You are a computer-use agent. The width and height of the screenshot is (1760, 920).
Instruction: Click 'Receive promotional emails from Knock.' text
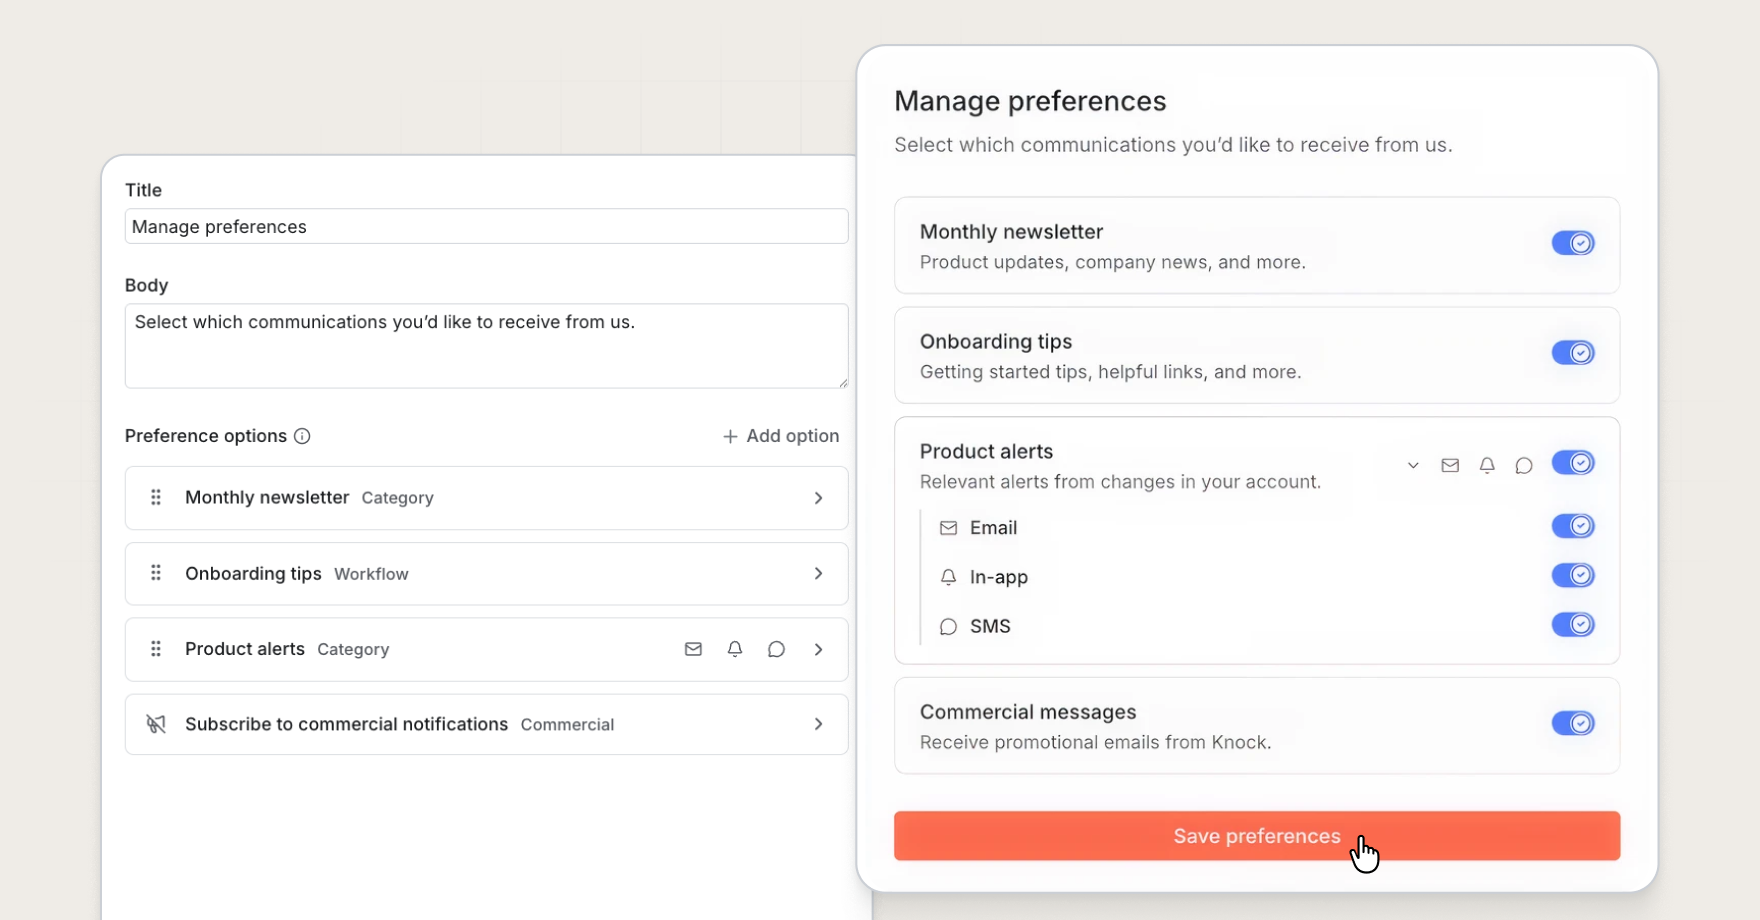pyautogui.click(x=1095, y=742)
